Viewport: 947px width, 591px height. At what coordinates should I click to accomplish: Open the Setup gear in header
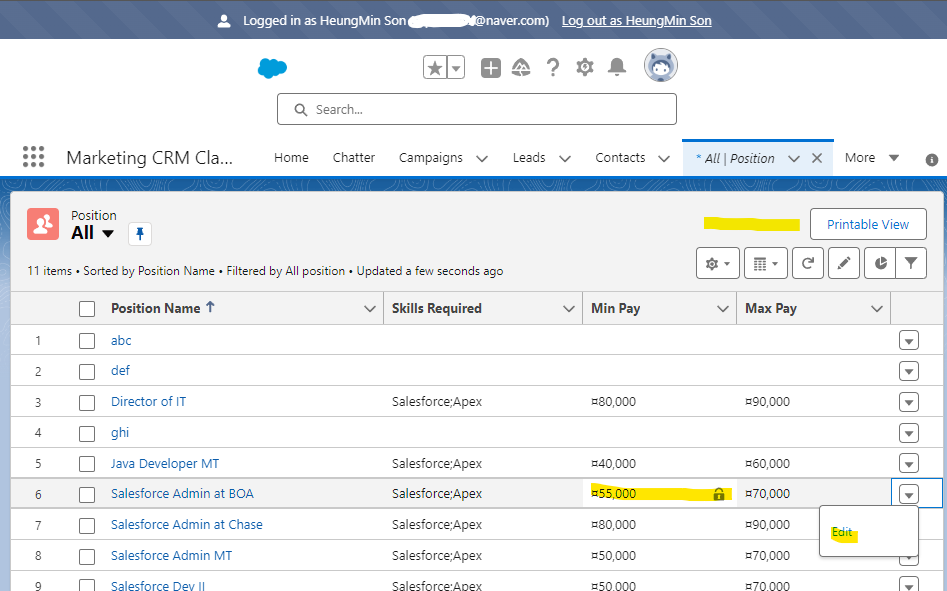click(585, 67)
